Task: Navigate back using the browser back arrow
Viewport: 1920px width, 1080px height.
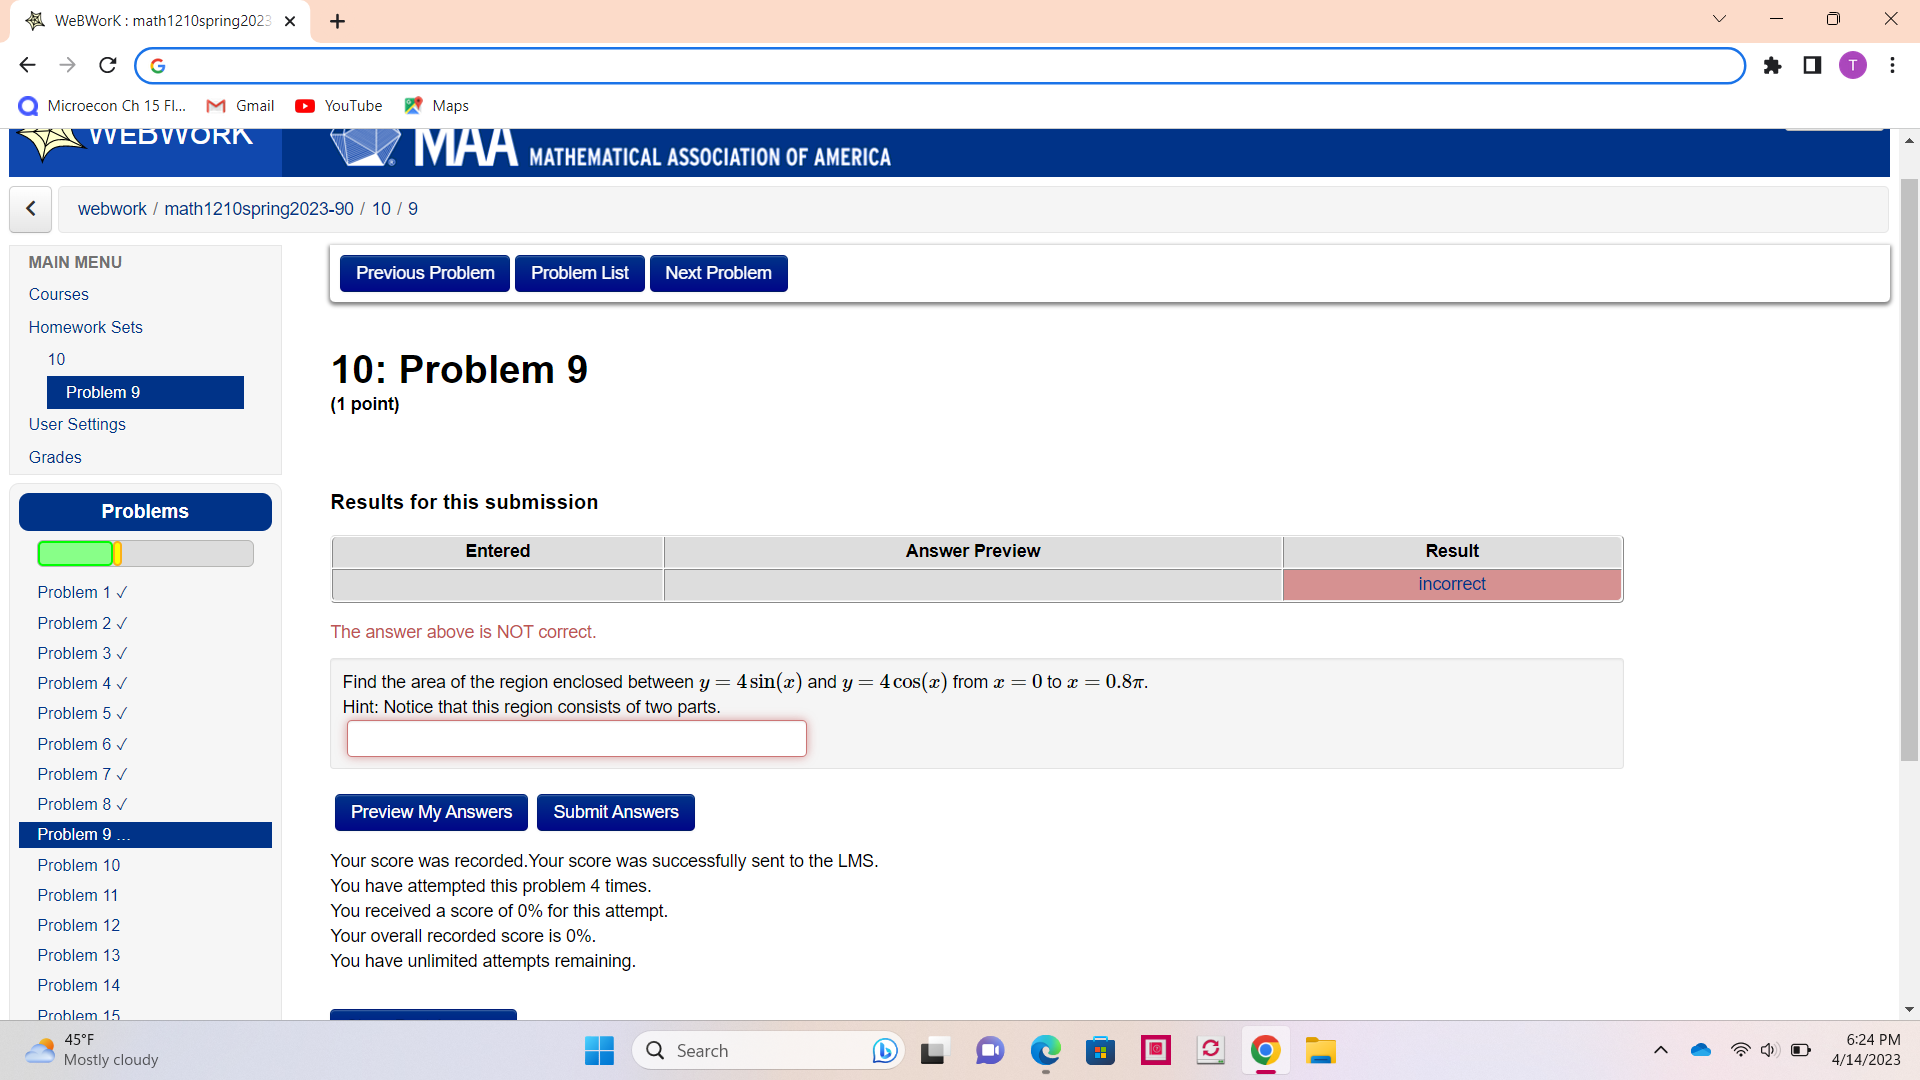Action: click(27, 65)
